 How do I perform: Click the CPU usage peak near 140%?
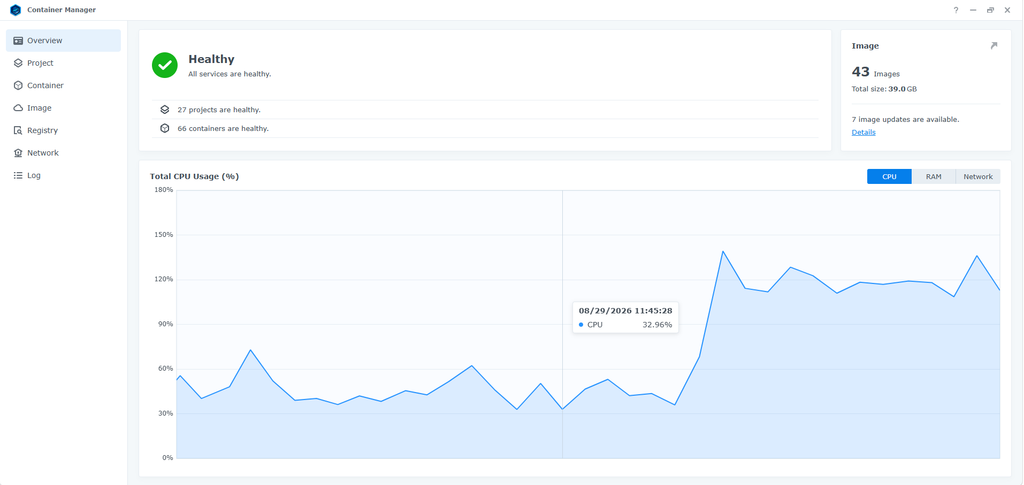pyautogui.click(x=723, y=251)
